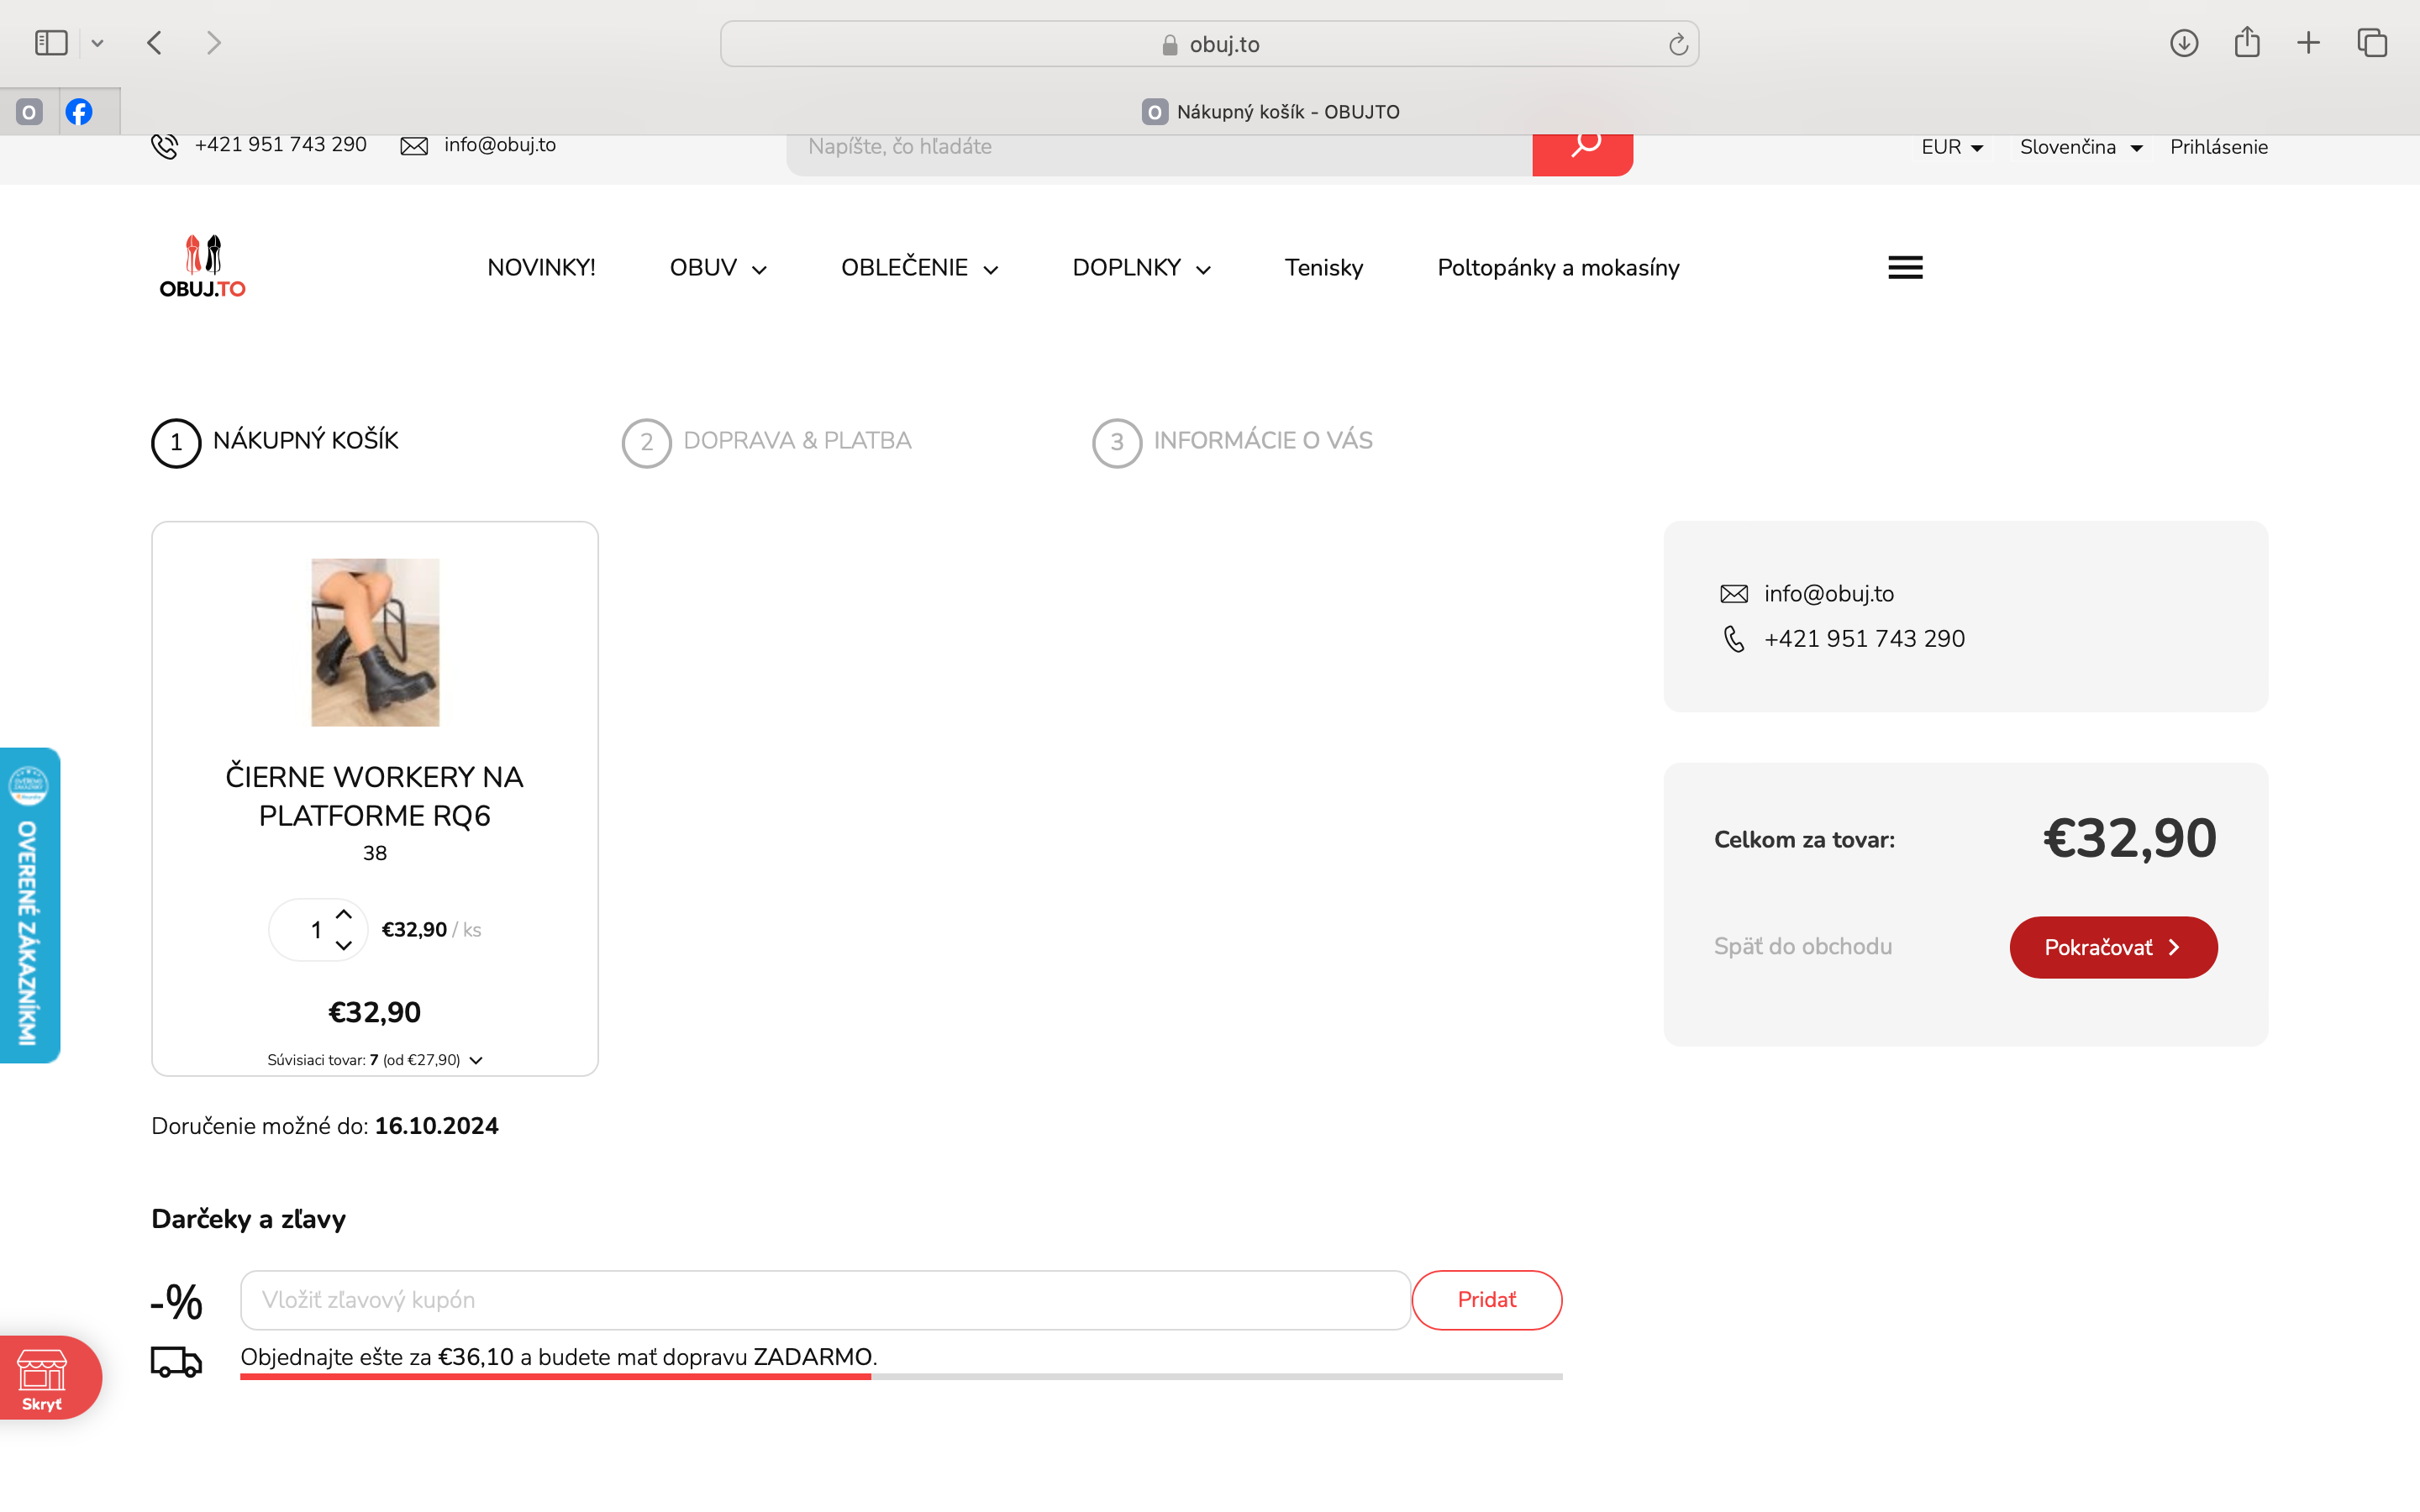Go to step 3 Informácie o vás

click(1232, 442)
